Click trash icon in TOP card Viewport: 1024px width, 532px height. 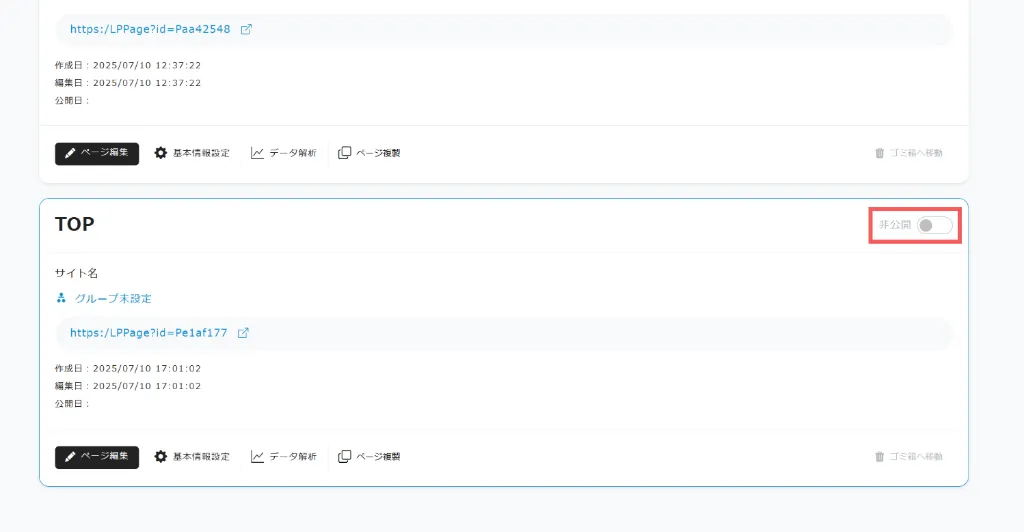pos(880,456)
